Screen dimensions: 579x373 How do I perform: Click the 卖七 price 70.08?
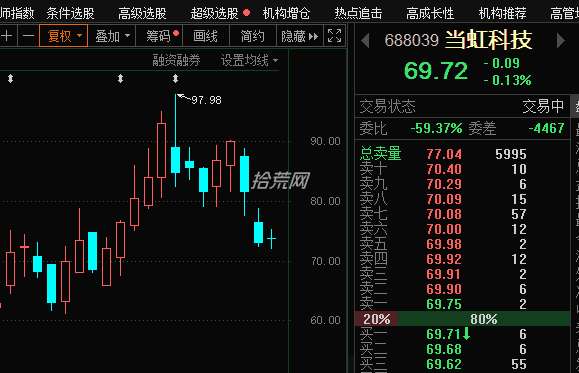click(444, 214)
